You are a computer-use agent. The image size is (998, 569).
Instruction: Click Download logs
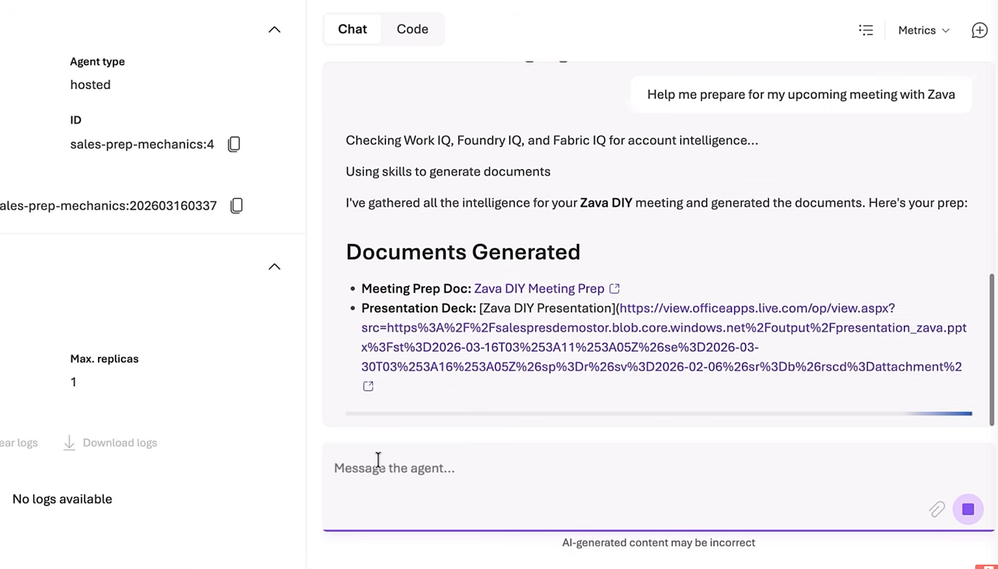110,443
